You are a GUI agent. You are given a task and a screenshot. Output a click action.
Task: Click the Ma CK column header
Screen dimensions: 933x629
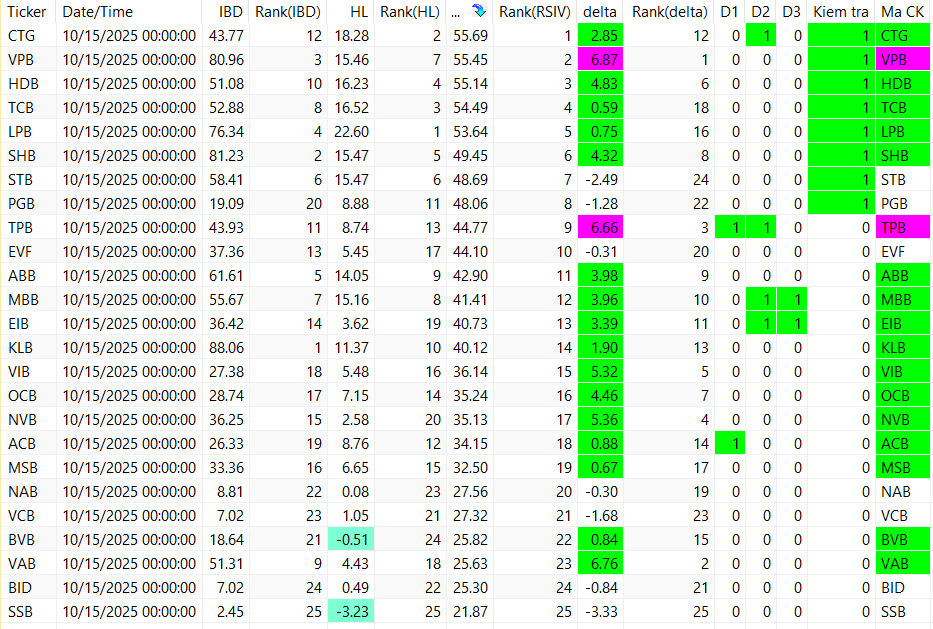pyautogui.click(x=902, y=12)
